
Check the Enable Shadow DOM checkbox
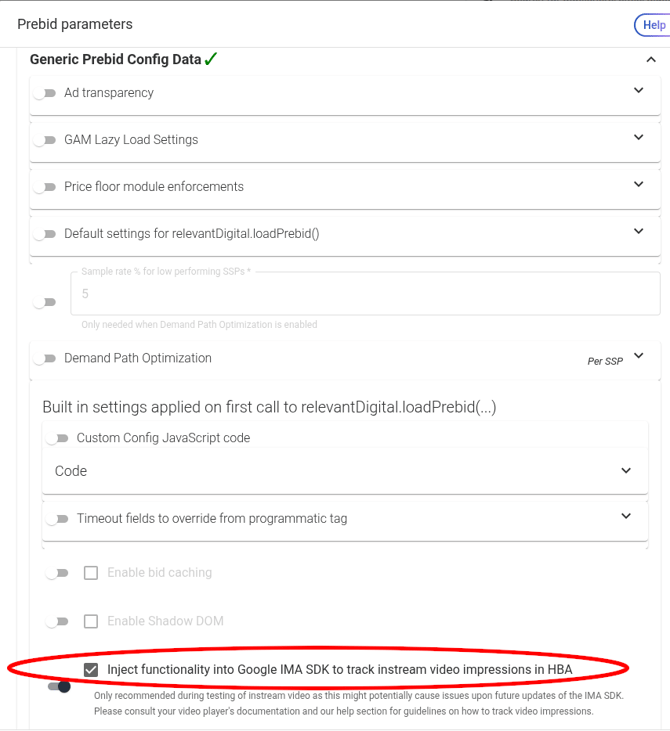pyautogui.click(x=91, y=621)
